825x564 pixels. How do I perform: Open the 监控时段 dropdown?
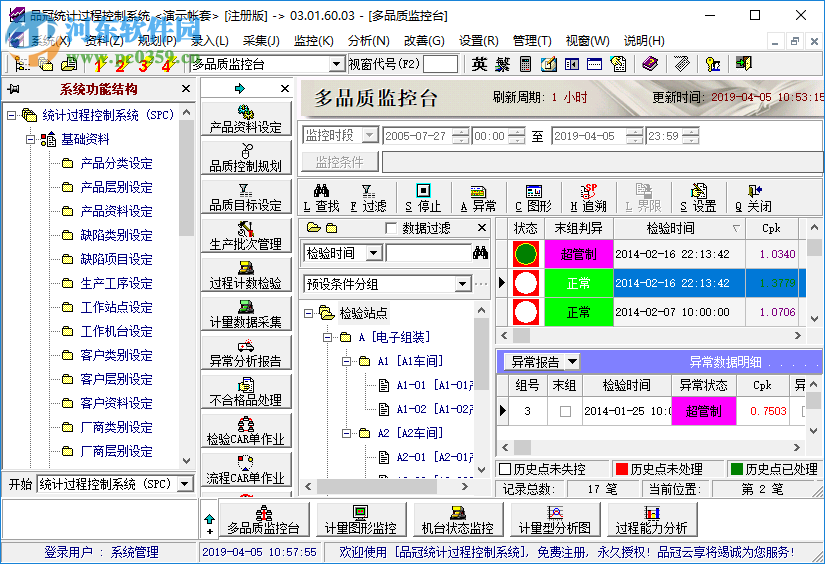[370, 136]
